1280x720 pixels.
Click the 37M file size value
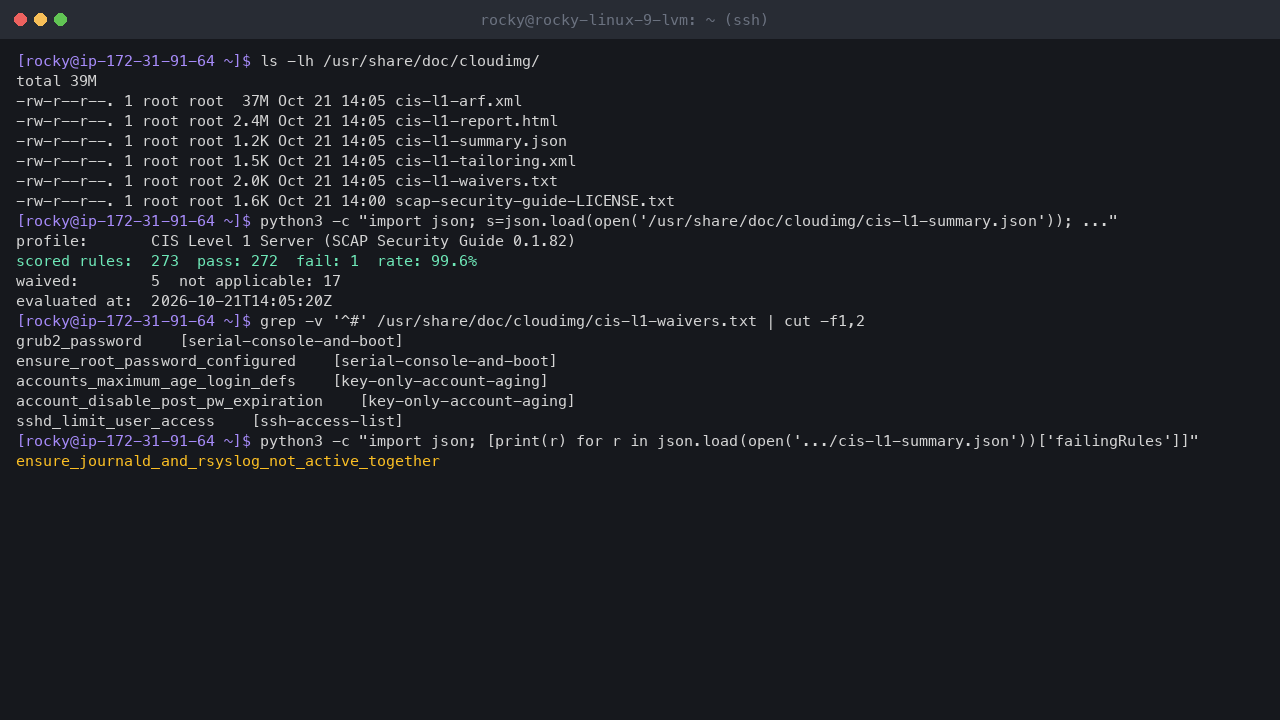[255, 101]
